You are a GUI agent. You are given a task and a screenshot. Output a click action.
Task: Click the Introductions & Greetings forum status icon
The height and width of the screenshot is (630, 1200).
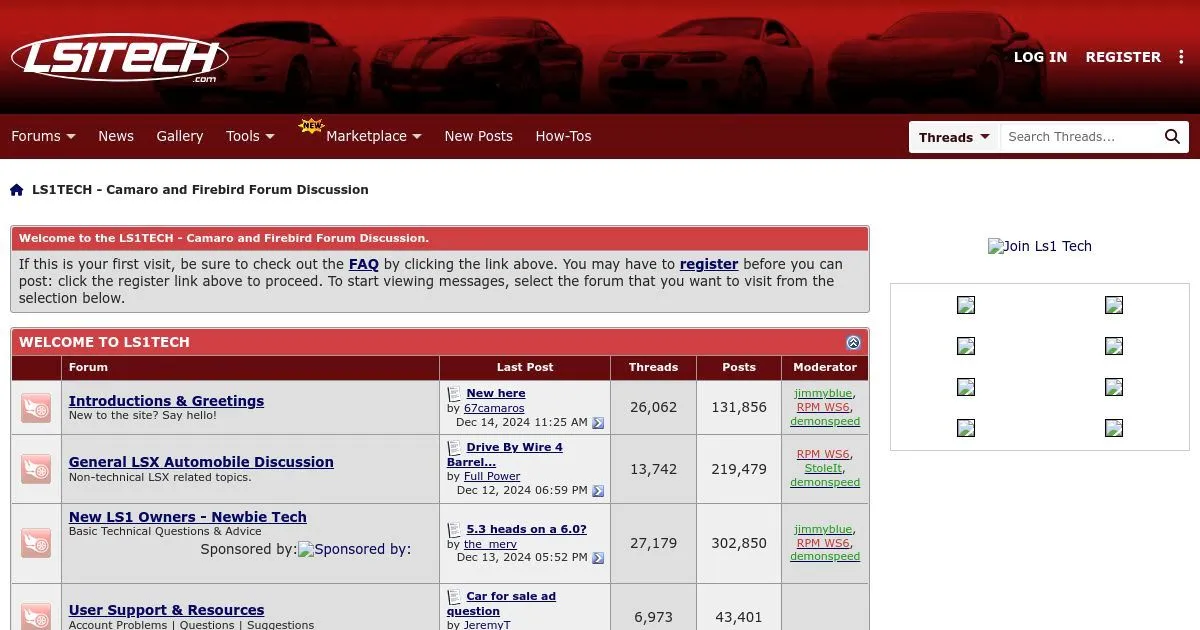(36, 407)
